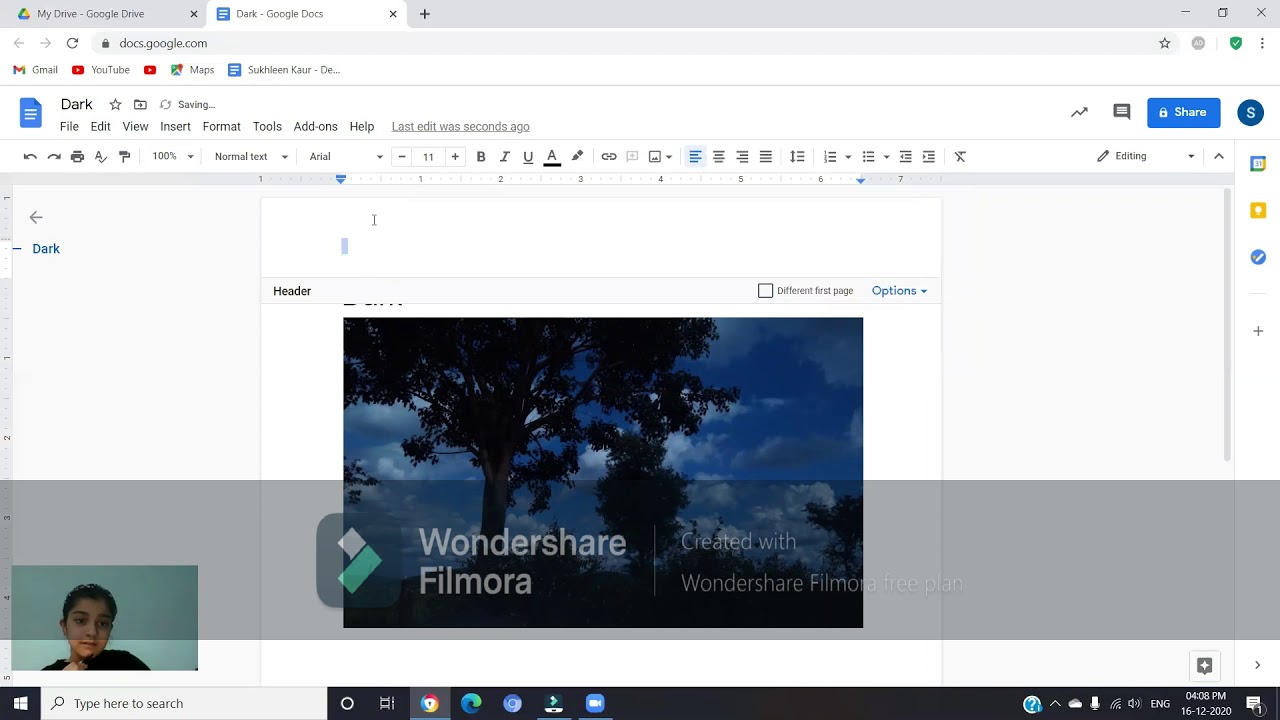Open the Format menu
Viewport: 1280px width, 720px height.
[221, 126]
